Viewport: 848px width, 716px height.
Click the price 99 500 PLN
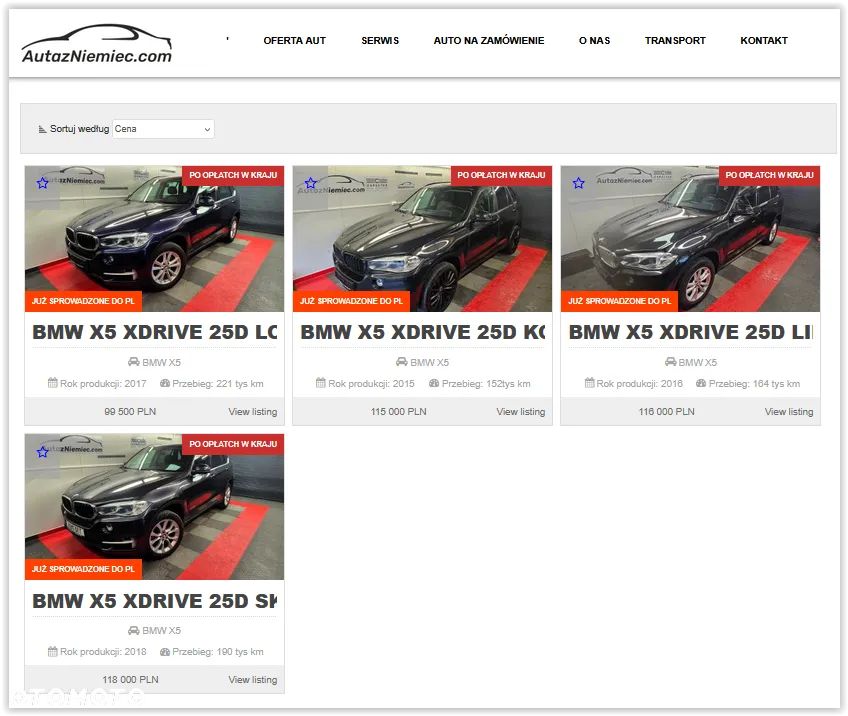pyautogui.click(x=130, y=412)
